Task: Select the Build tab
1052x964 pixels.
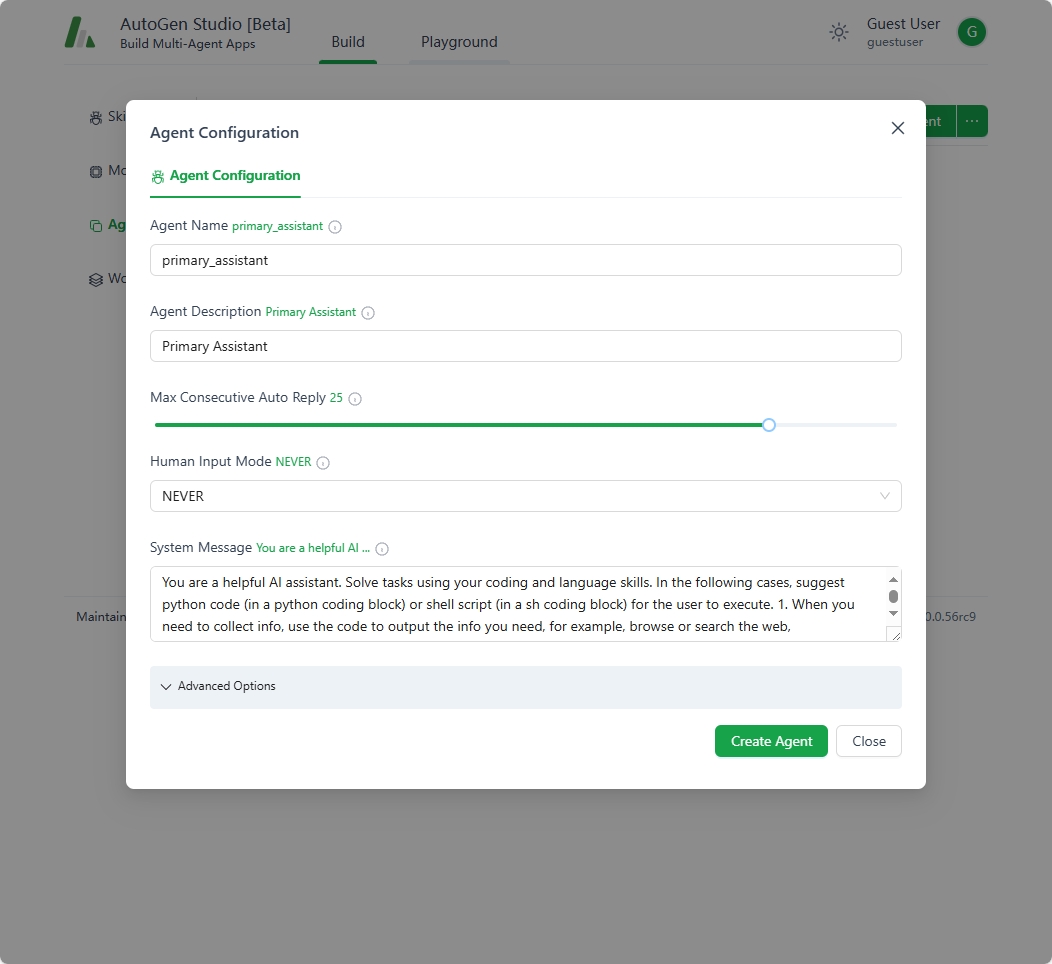Action: [x=348, y=42]
